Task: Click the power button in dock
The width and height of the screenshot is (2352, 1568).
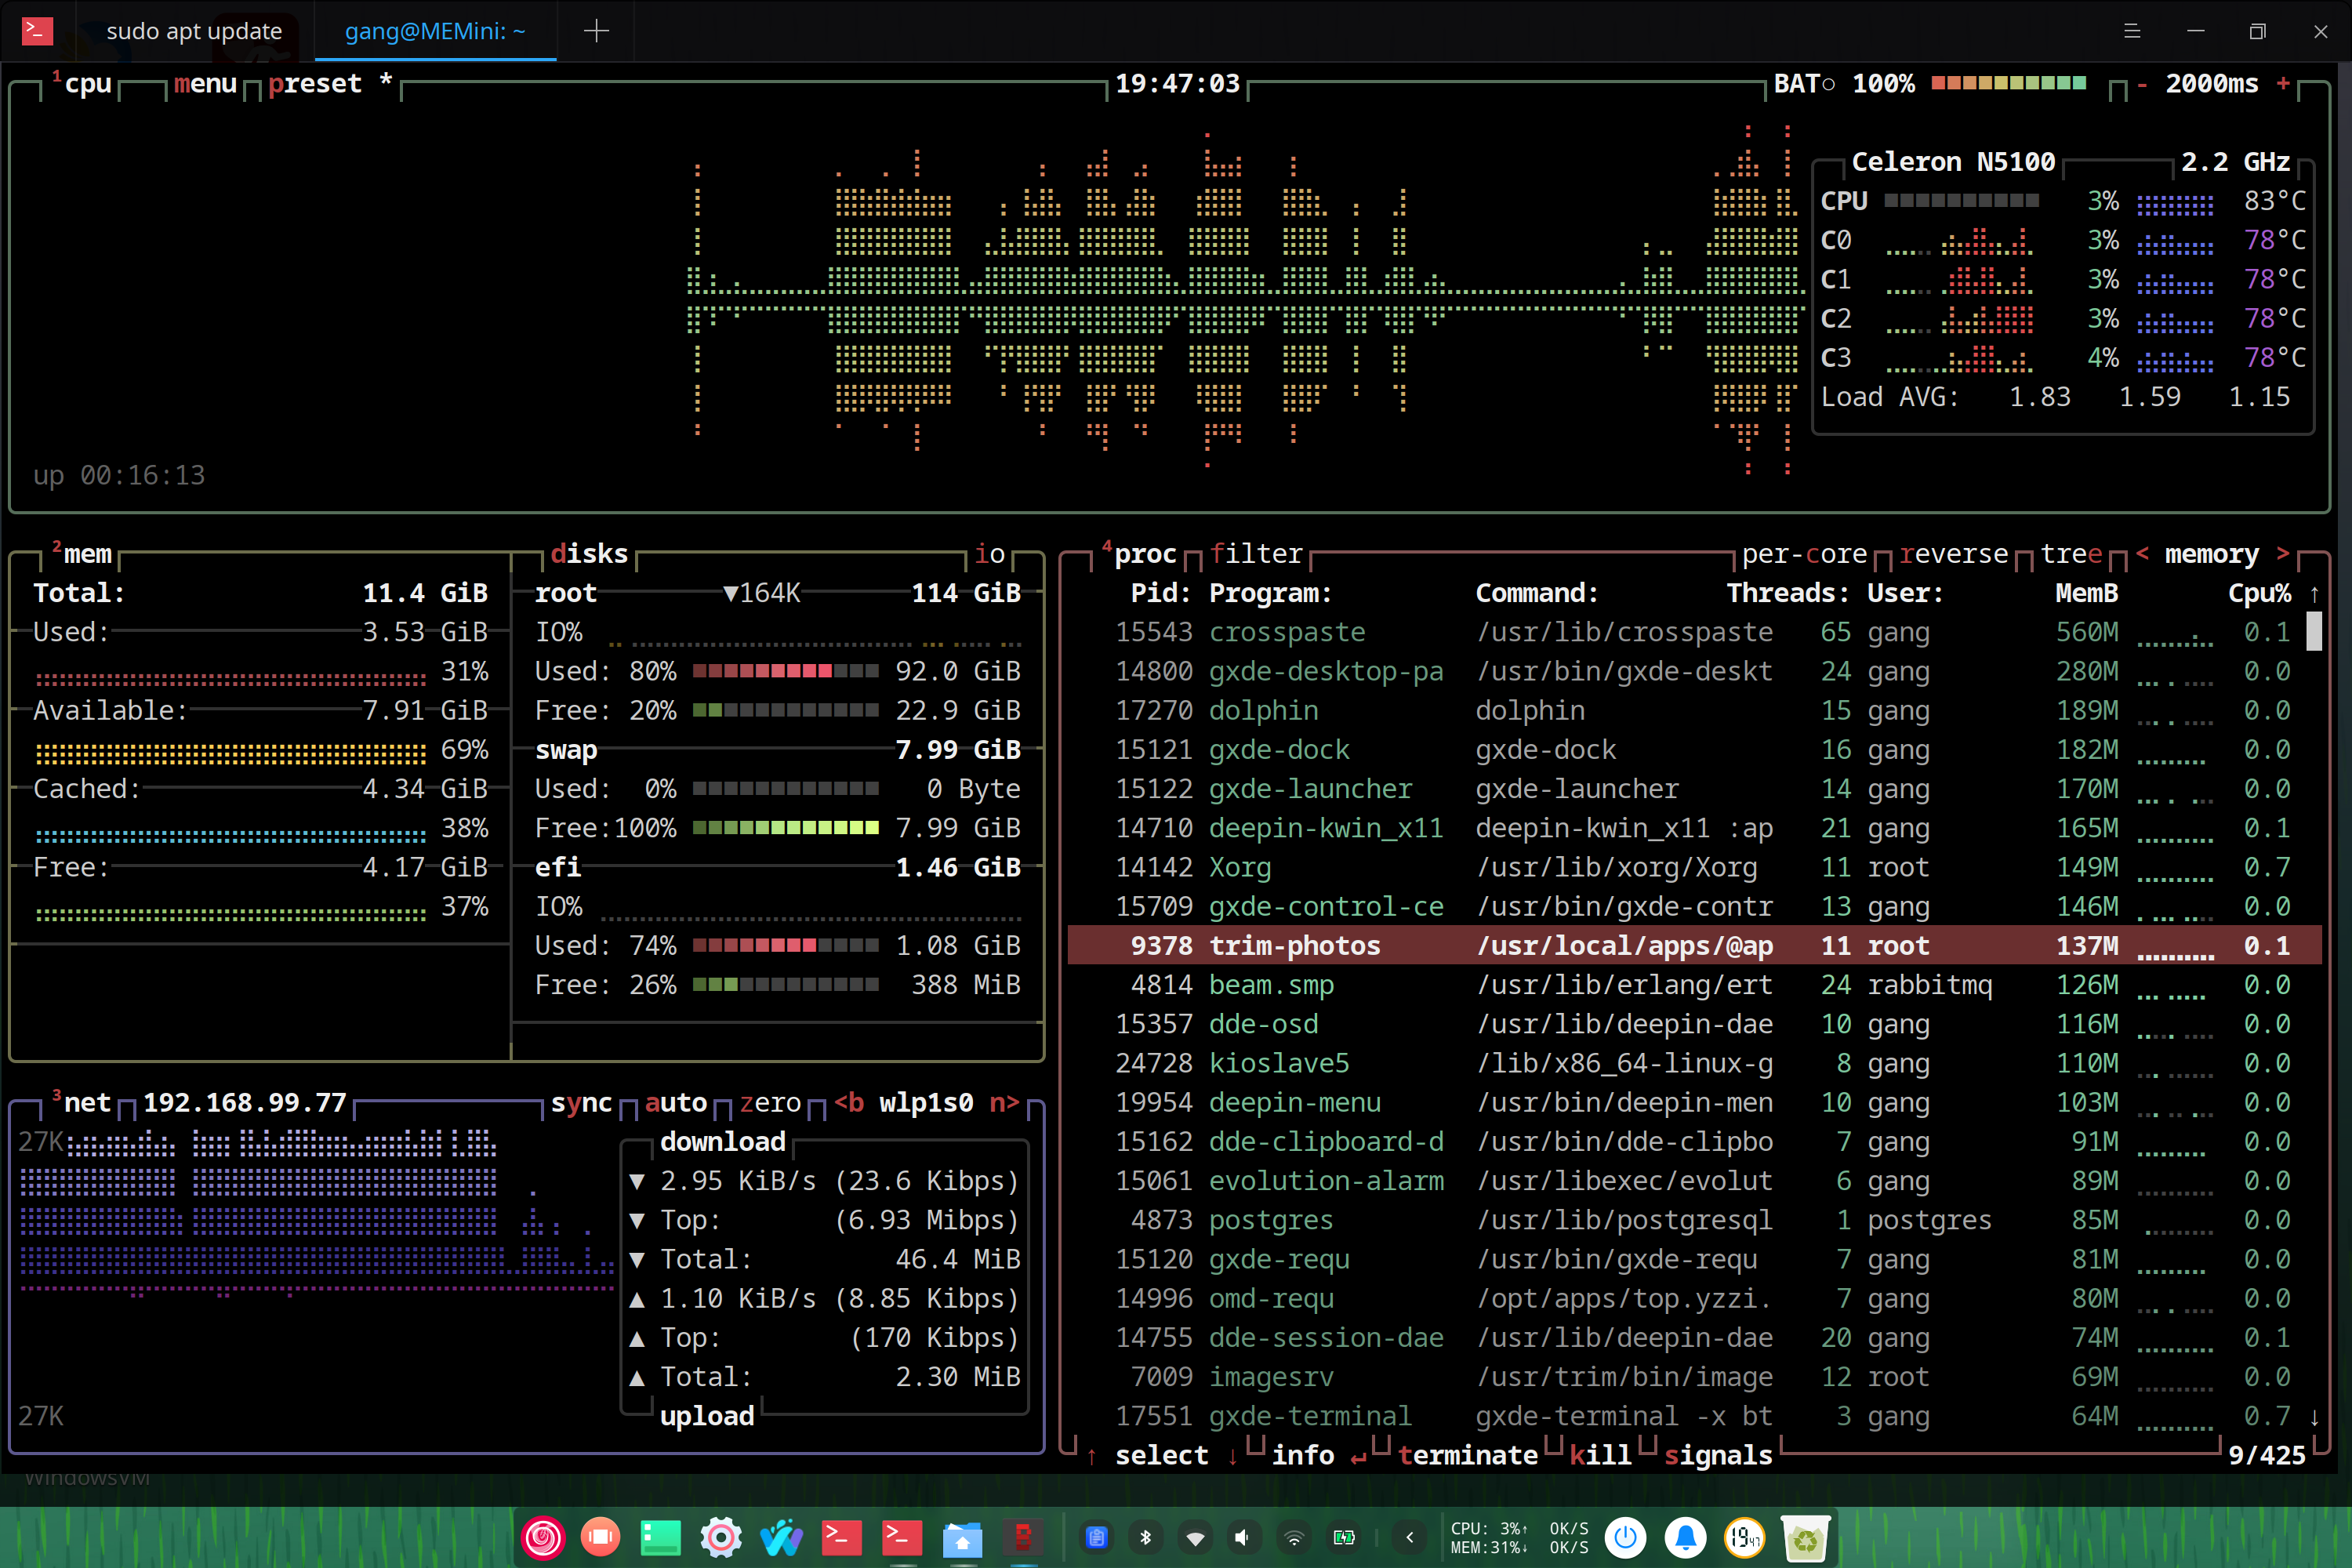Action: 1625,1537
